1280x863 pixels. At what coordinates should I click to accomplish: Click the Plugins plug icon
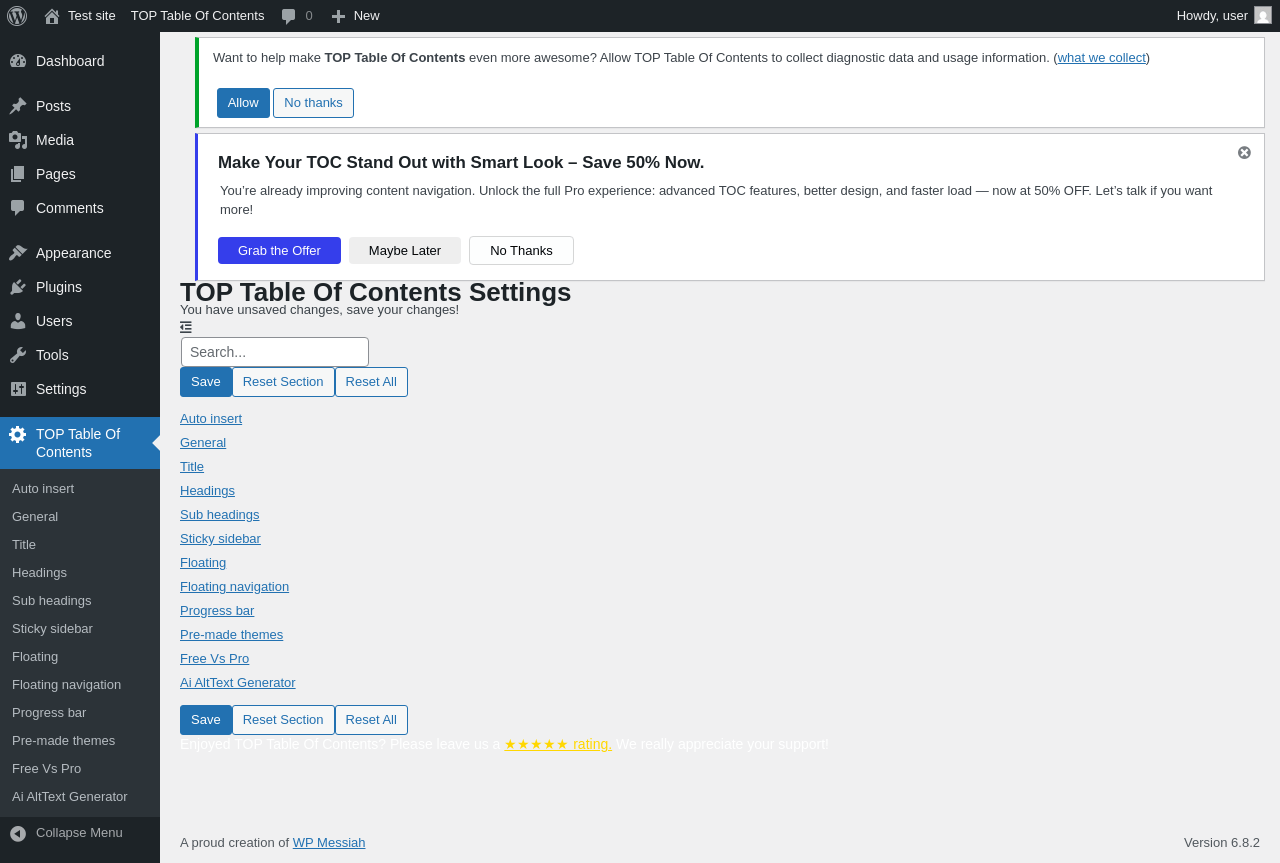pos(18,287)
